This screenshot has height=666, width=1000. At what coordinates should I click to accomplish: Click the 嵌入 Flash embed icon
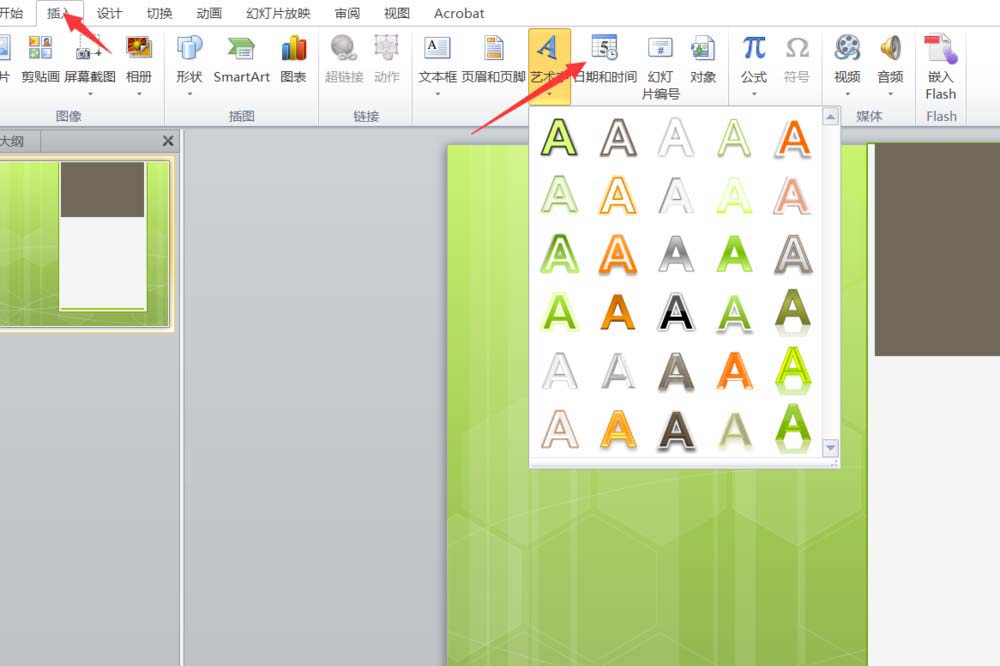point(941,48)
